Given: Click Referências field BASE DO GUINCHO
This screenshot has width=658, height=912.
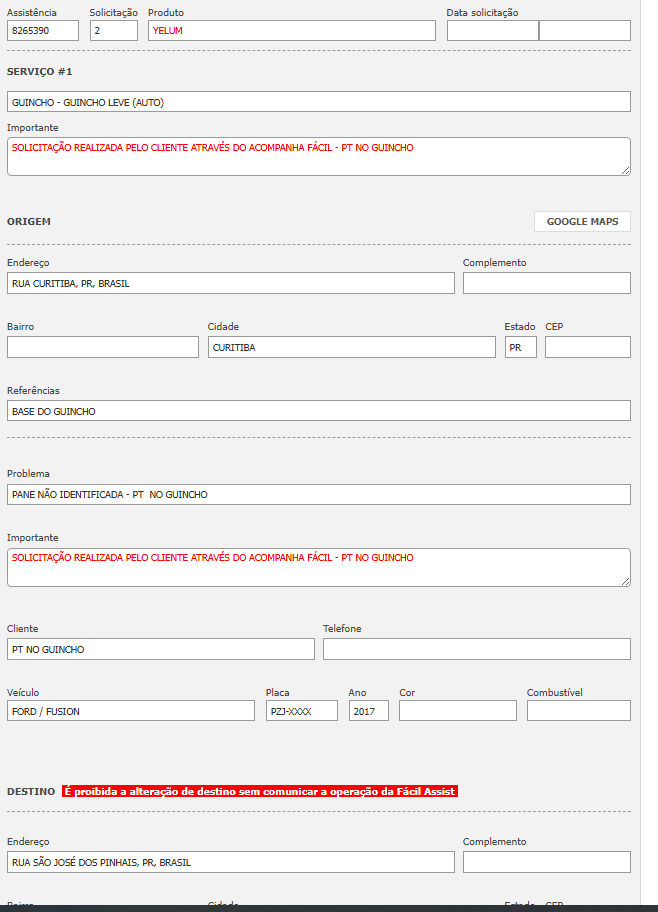Looking at the screenshot, I should (x=318, y=411).
